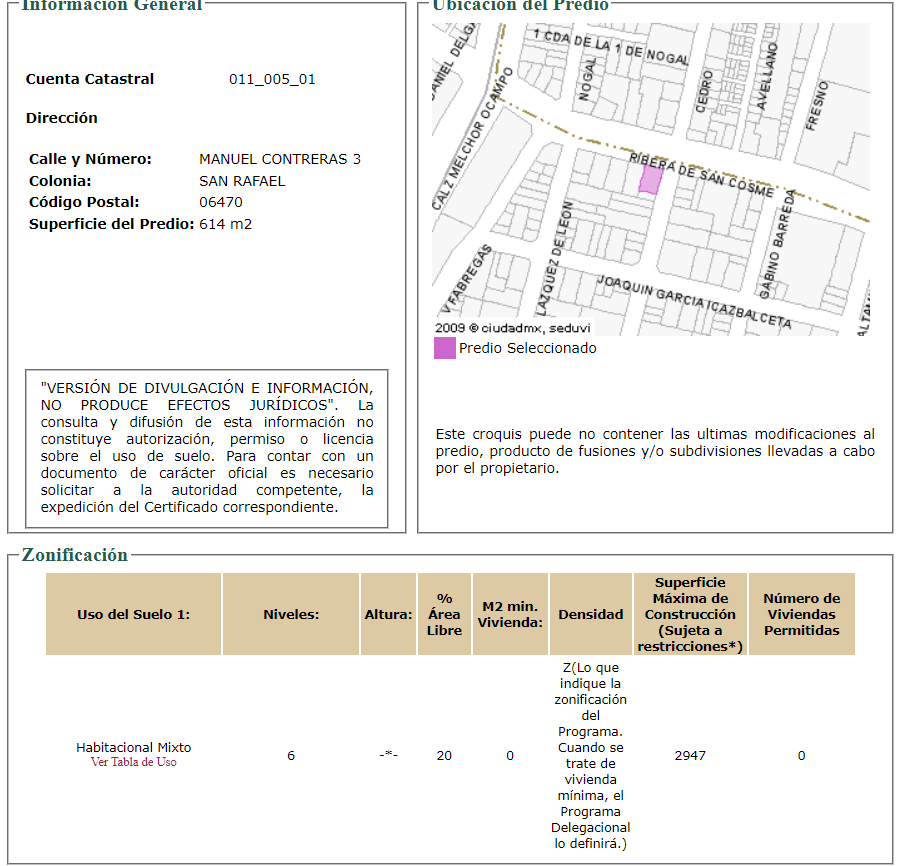Click the GABINO BARREDA street label on map
This screenshot has width=897, height=866.
777,244
